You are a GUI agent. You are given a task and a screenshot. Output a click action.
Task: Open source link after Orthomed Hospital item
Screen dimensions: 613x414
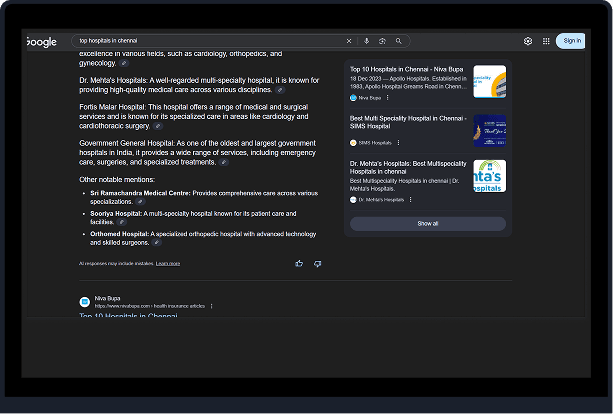point(158,242)
